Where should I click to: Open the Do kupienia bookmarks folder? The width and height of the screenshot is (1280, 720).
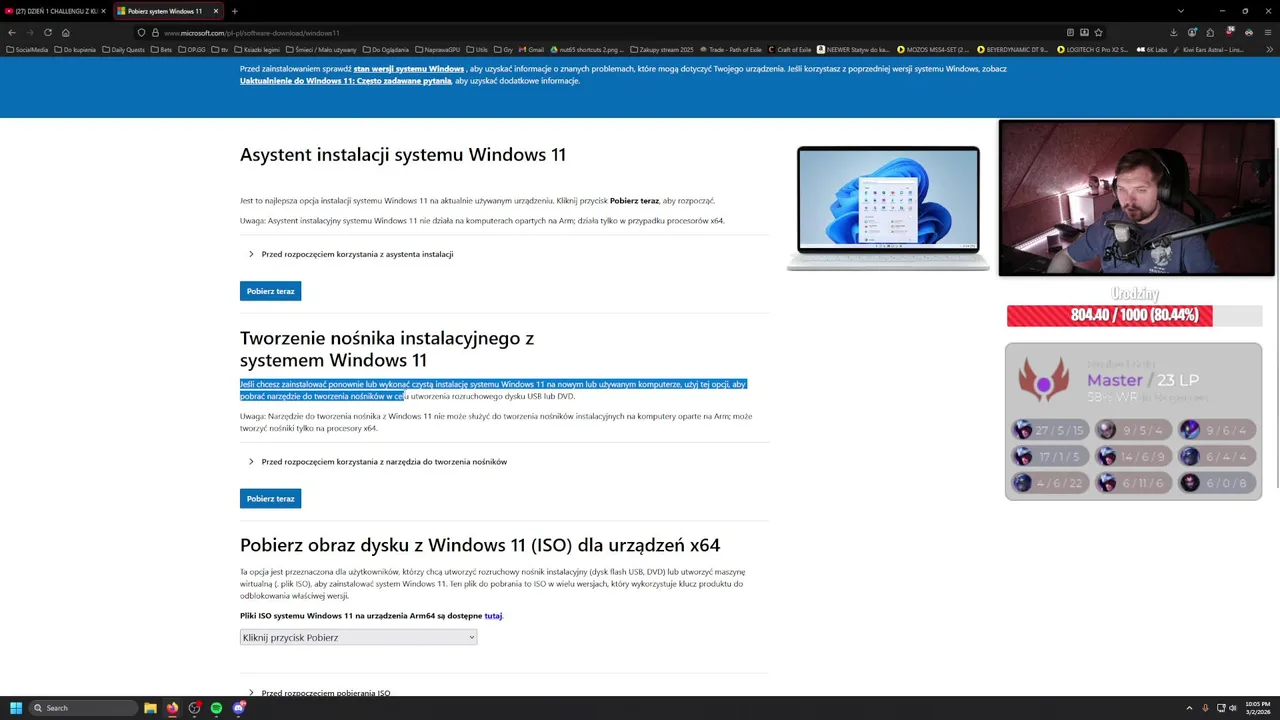[x=77, y=49]
